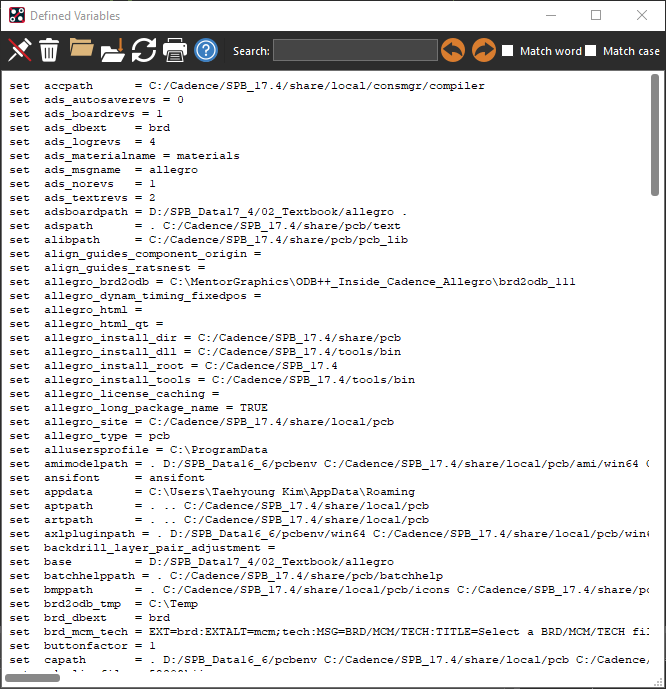Select the brd_dbext = brd line
Screen dimensions: 666x689
click(x=90, y=619)
